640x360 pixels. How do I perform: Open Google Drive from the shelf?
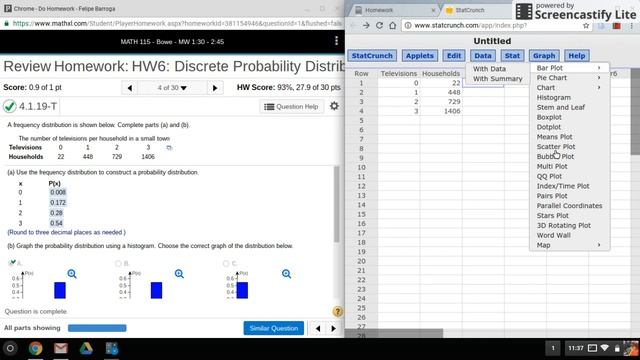86,348
